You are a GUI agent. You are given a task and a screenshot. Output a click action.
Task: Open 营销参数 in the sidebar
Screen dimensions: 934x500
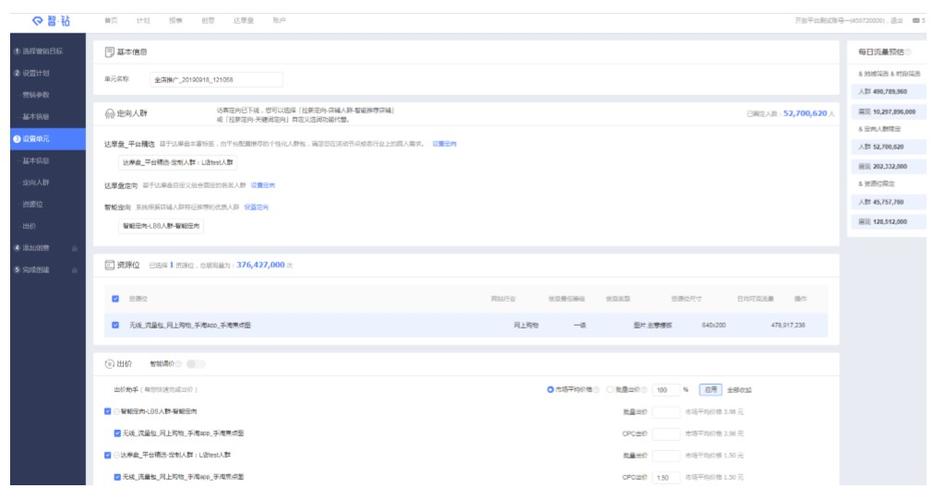pyautogui.click(x=36, y=95)
